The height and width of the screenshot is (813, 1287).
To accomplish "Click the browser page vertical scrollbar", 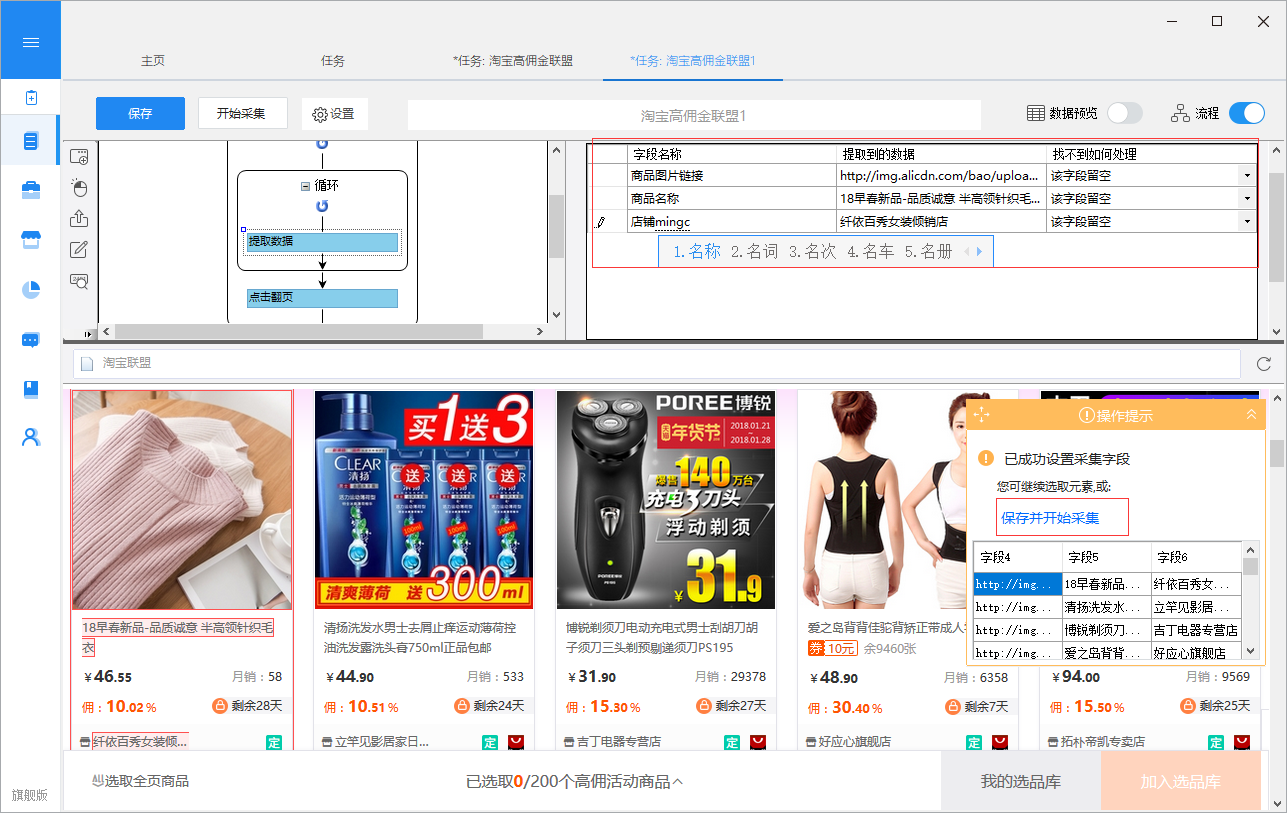I will (x=1278, y=453).
